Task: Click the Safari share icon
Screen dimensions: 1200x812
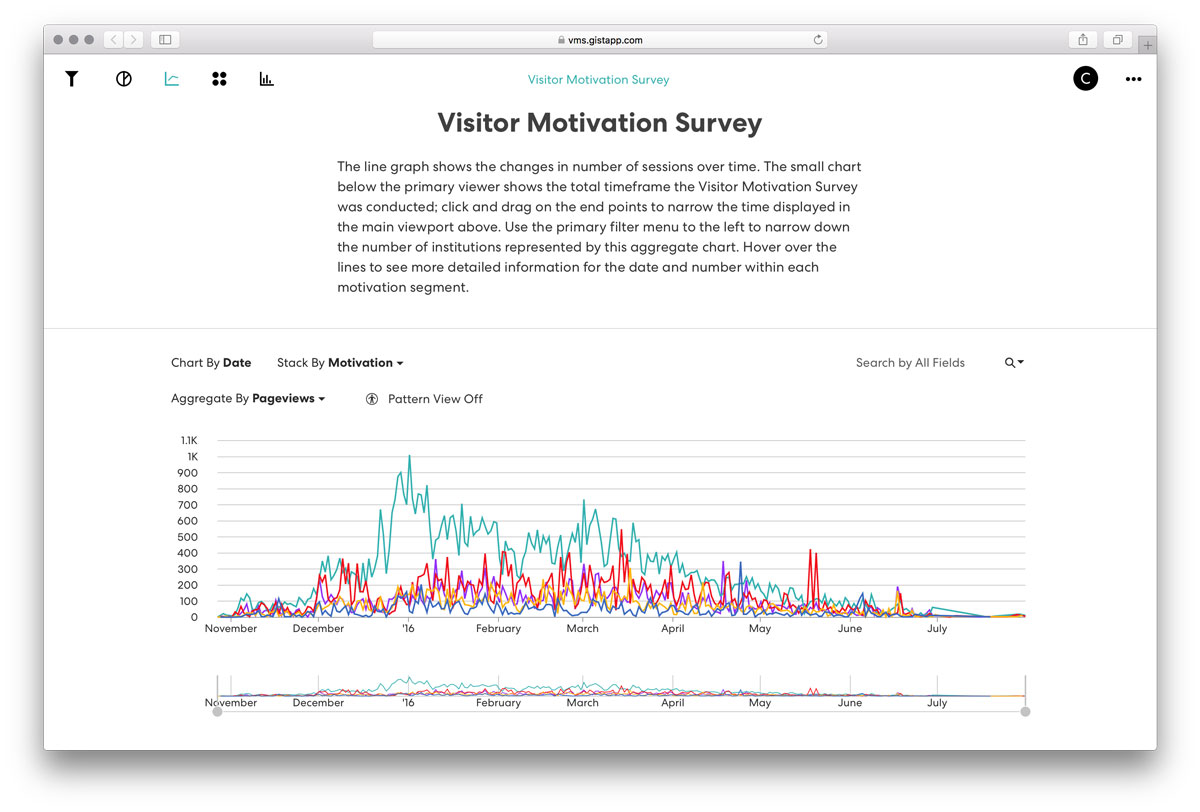Action: pyautogui.click(x=1083, y=40)
